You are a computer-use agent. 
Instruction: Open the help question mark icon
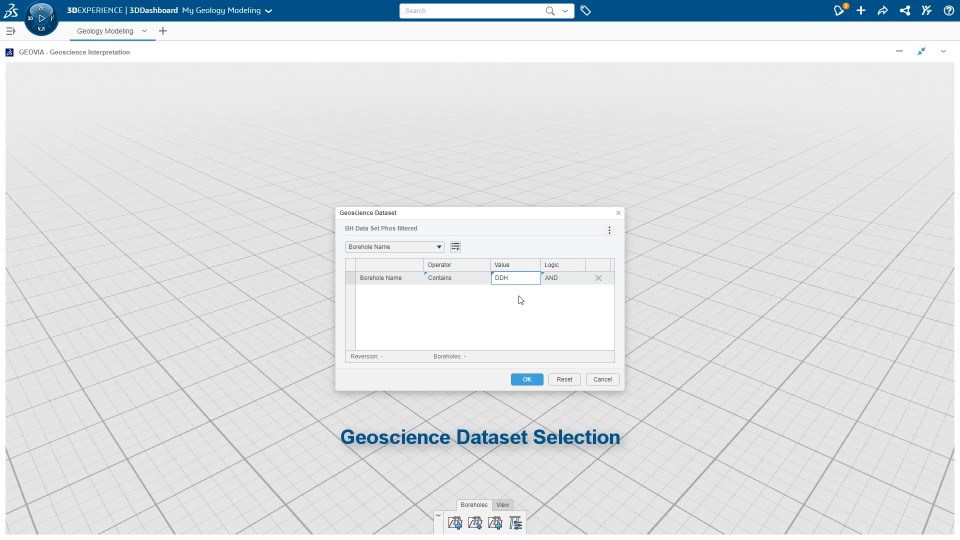(x=948, y=10)
